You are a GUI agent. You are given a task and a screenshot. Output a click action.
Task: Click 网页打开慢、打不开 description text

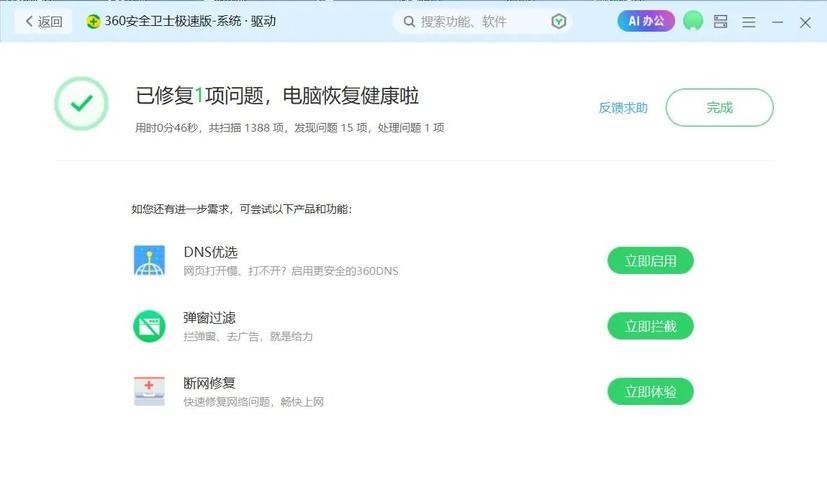coord(291,271)
